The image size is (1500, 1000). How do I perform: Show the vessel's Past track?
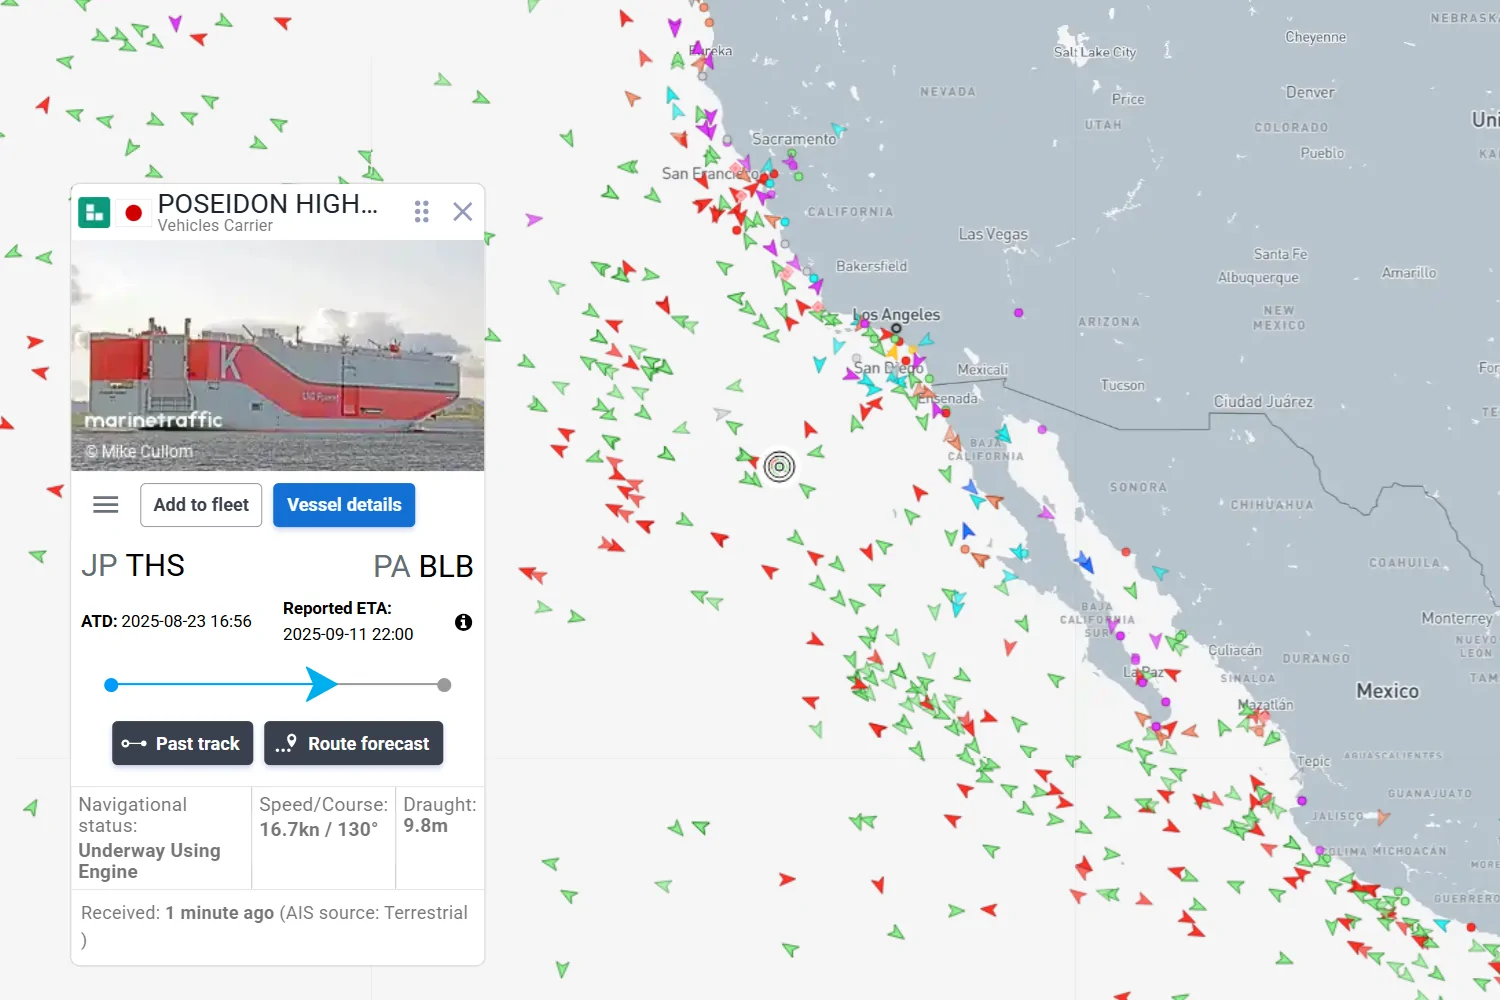click(182, 743)
